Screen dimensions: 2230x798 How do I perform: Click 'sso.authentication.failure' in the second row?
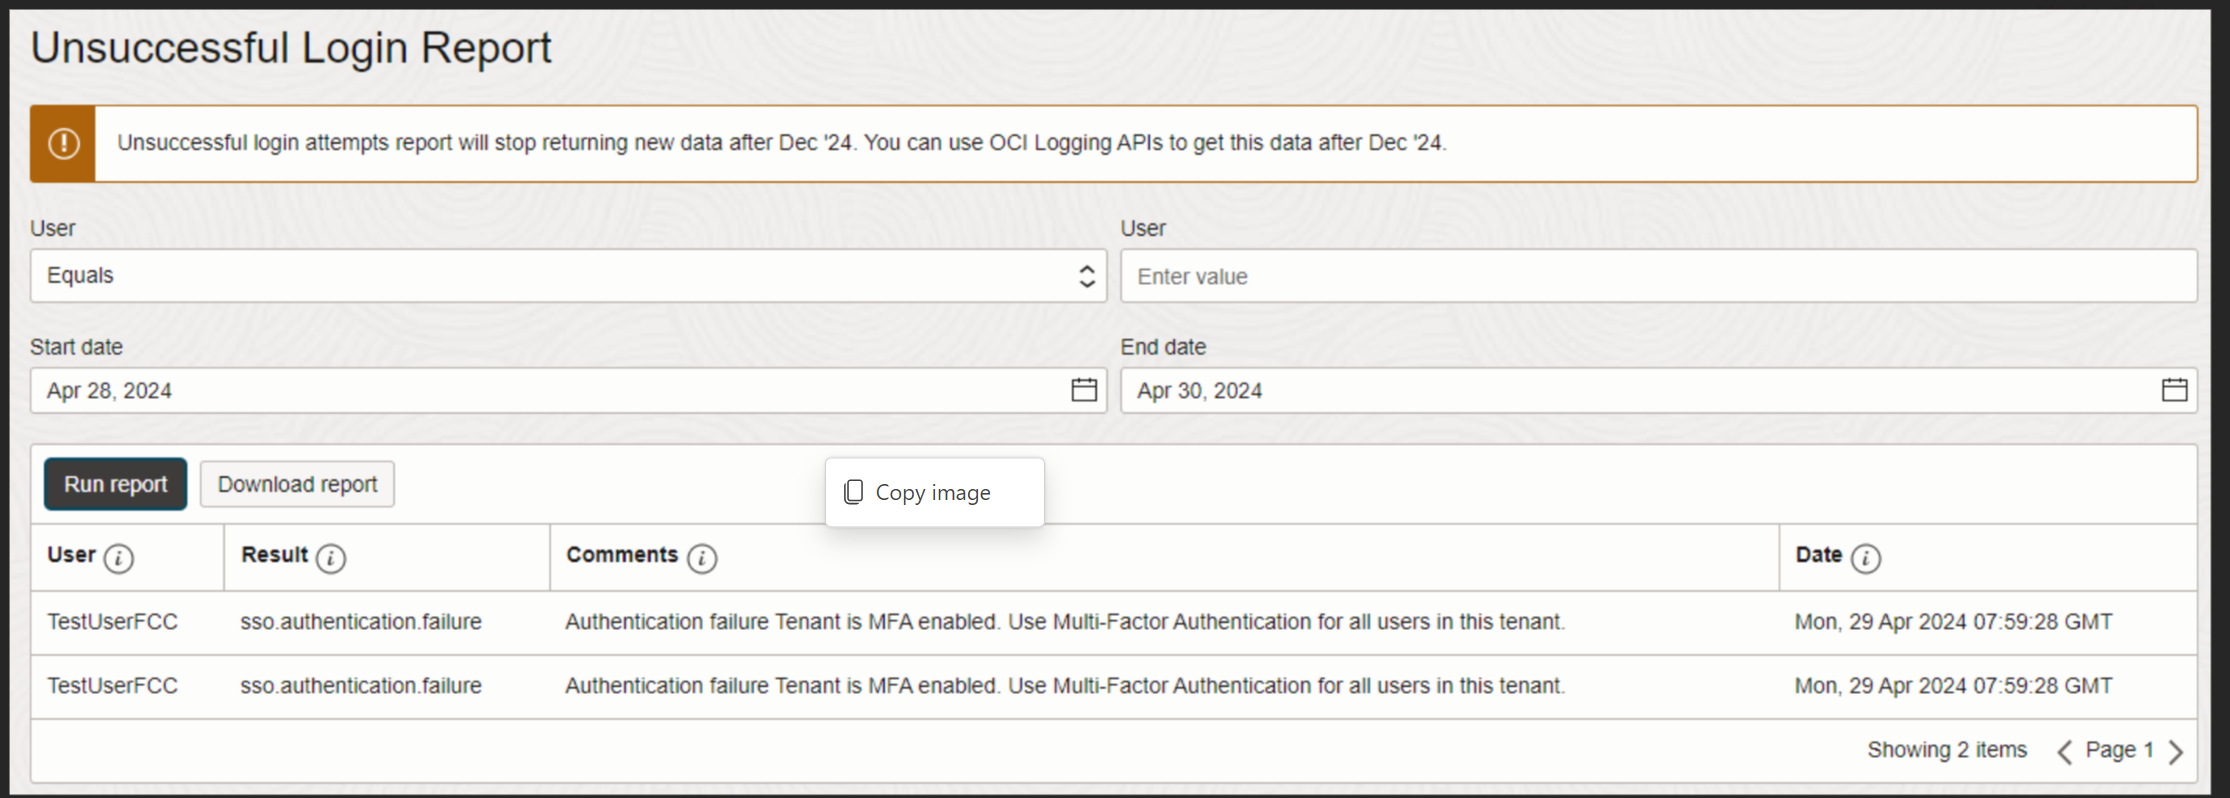pos(361,686)
